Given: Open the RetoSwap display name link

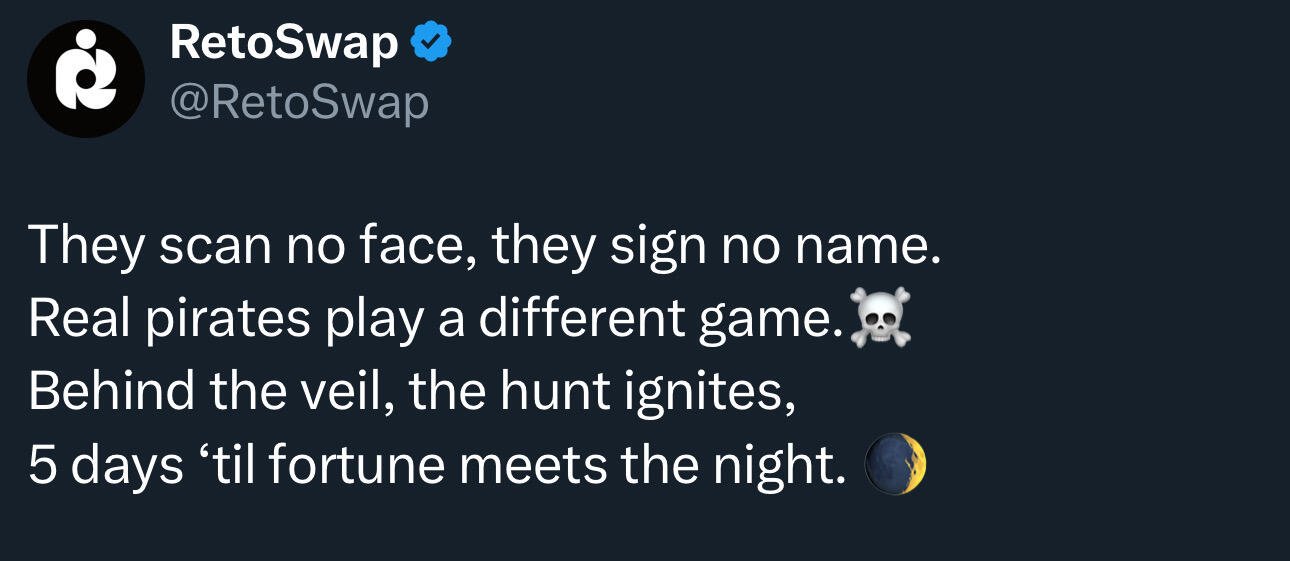Looking at the screenshot, I should coord(284,43).
